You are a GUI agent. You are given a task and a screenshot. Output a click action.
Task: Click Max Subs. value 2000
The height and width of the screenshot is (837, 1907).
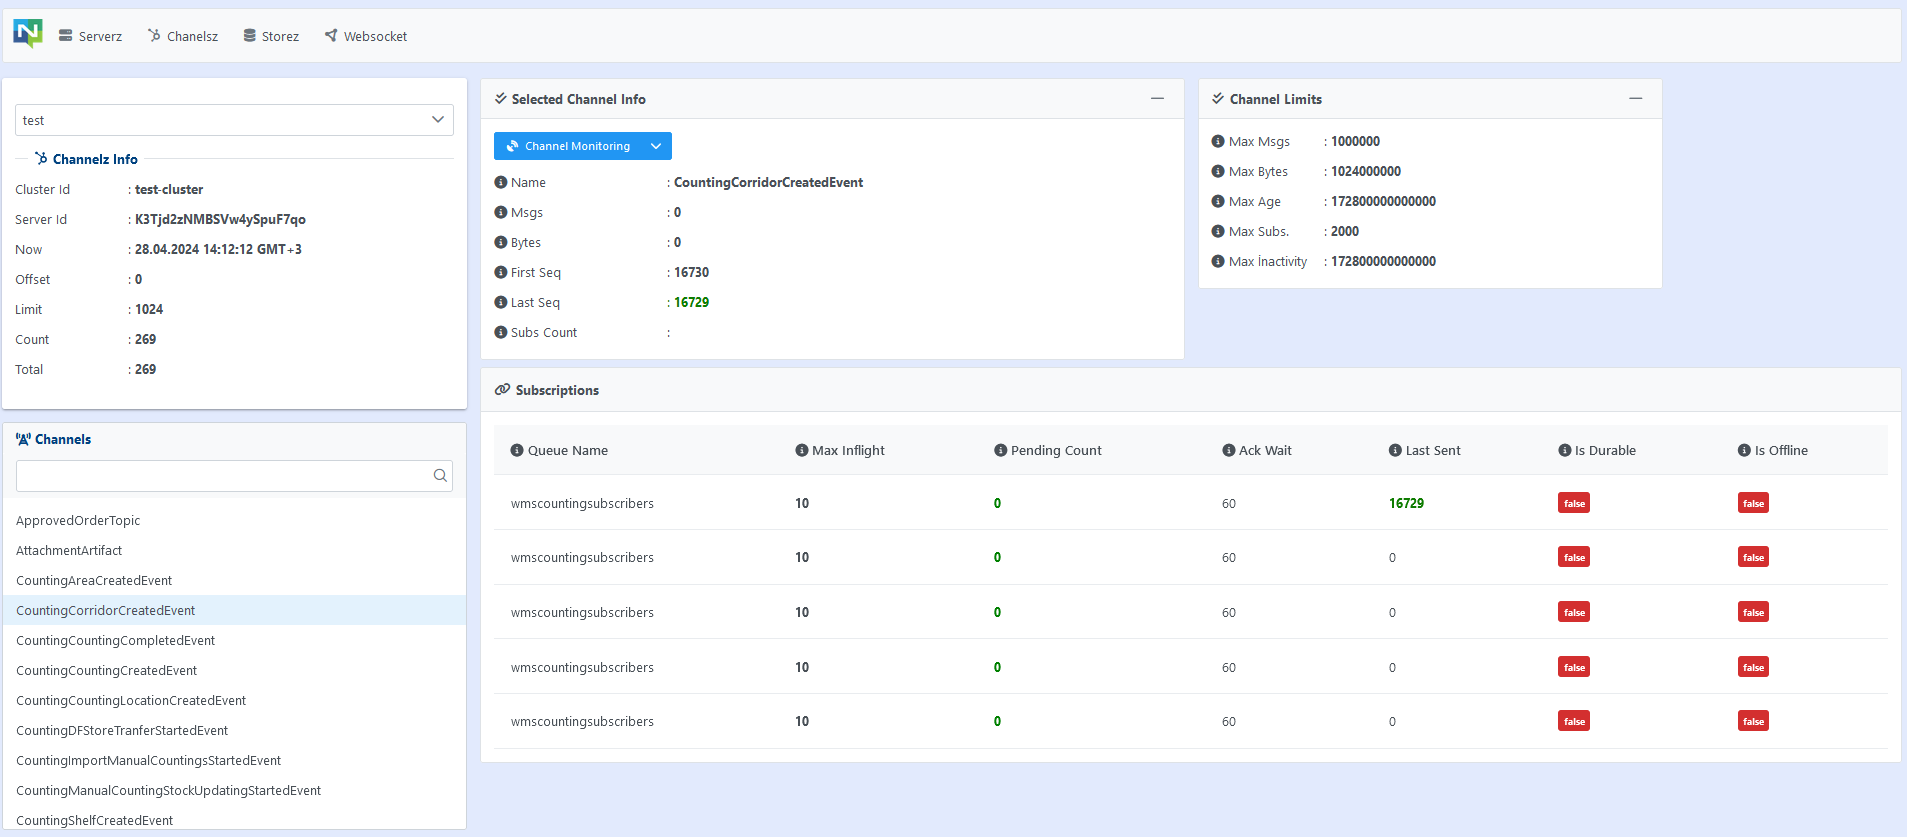coord(1345,231)
